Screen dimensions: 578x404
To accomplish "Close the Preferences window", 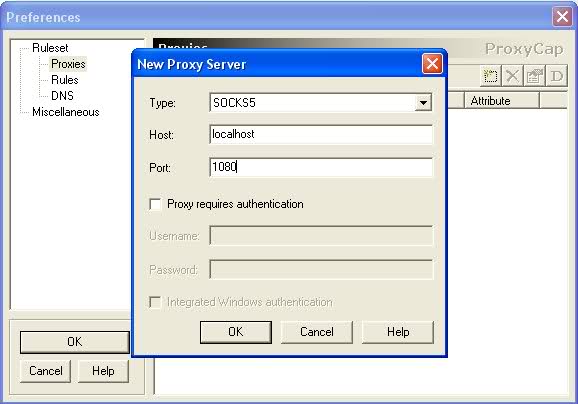I will (562, 17).
